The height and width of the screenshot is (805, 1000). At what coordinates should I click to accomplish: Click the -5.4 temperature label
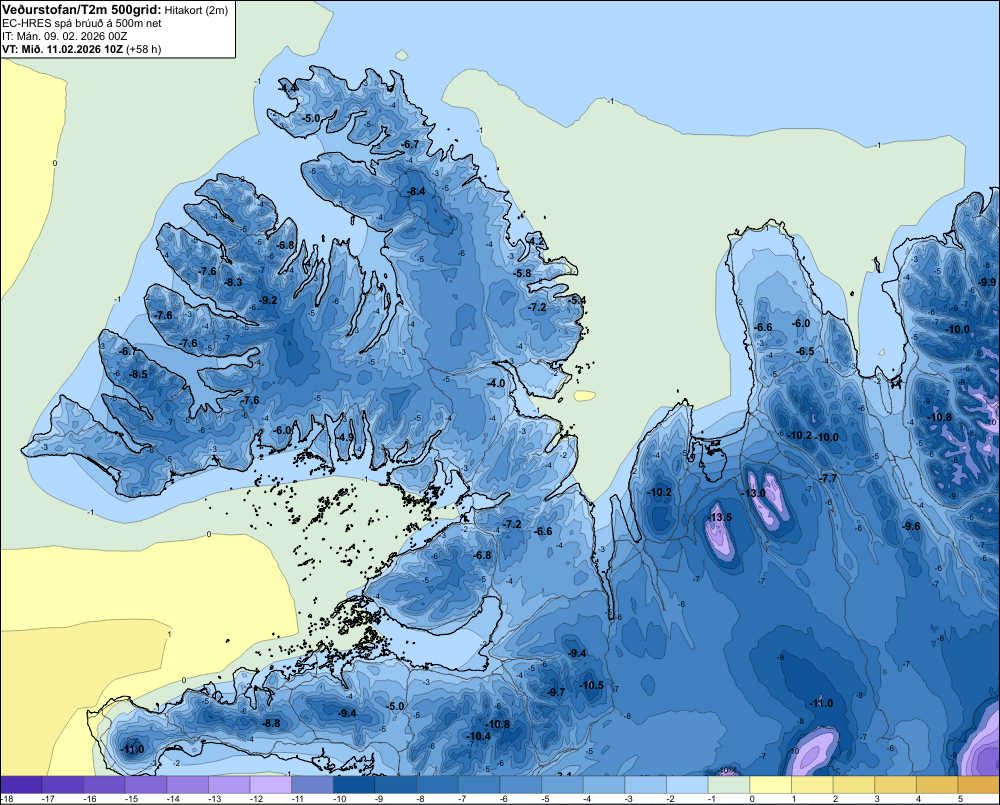point(578,300)
